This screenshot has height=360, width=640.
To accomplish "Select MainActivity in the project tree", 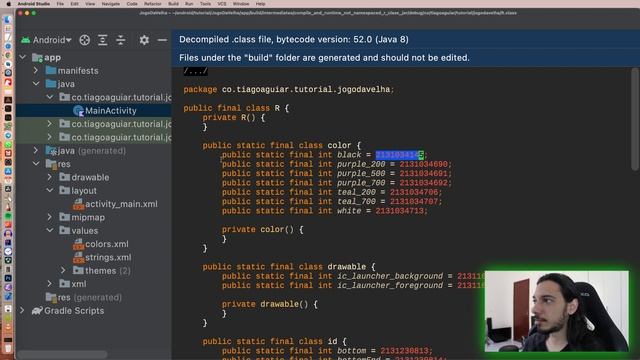I will point(111,111).
